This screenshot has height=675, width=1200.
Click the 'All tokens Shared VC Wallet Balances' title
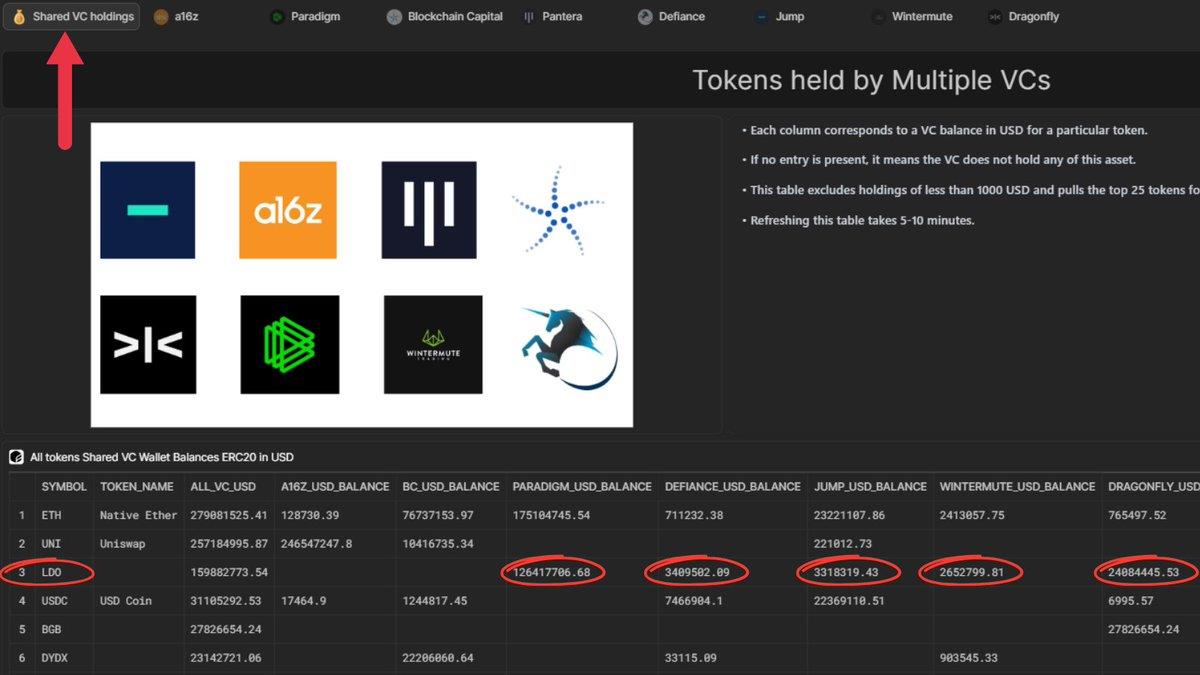tap(162, 457)
